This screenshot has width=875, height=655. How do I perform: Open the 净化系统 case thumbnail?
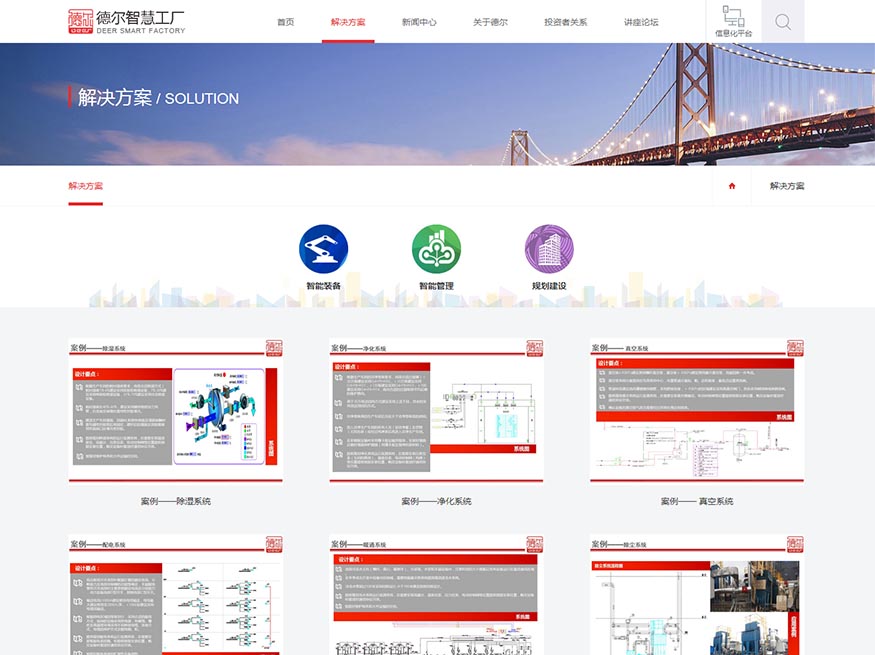(436, 411)
